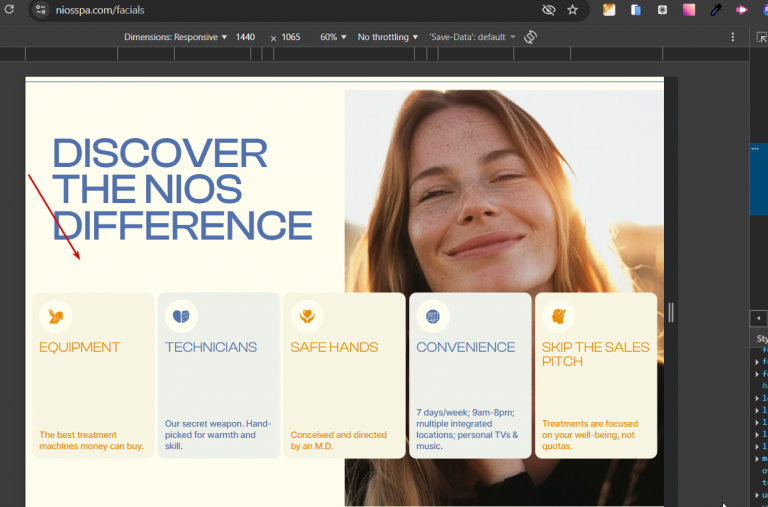The image size is (768, 507).
Task: Open the 60% zoom level dropdown
Action: (x=333, y=37)
